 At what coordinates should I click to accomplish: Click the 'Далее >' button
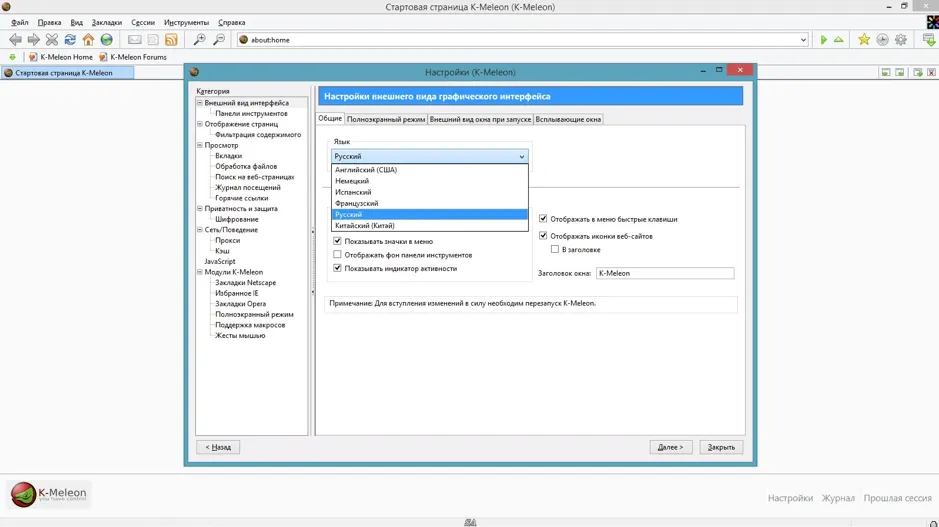[x=670, y=447]
